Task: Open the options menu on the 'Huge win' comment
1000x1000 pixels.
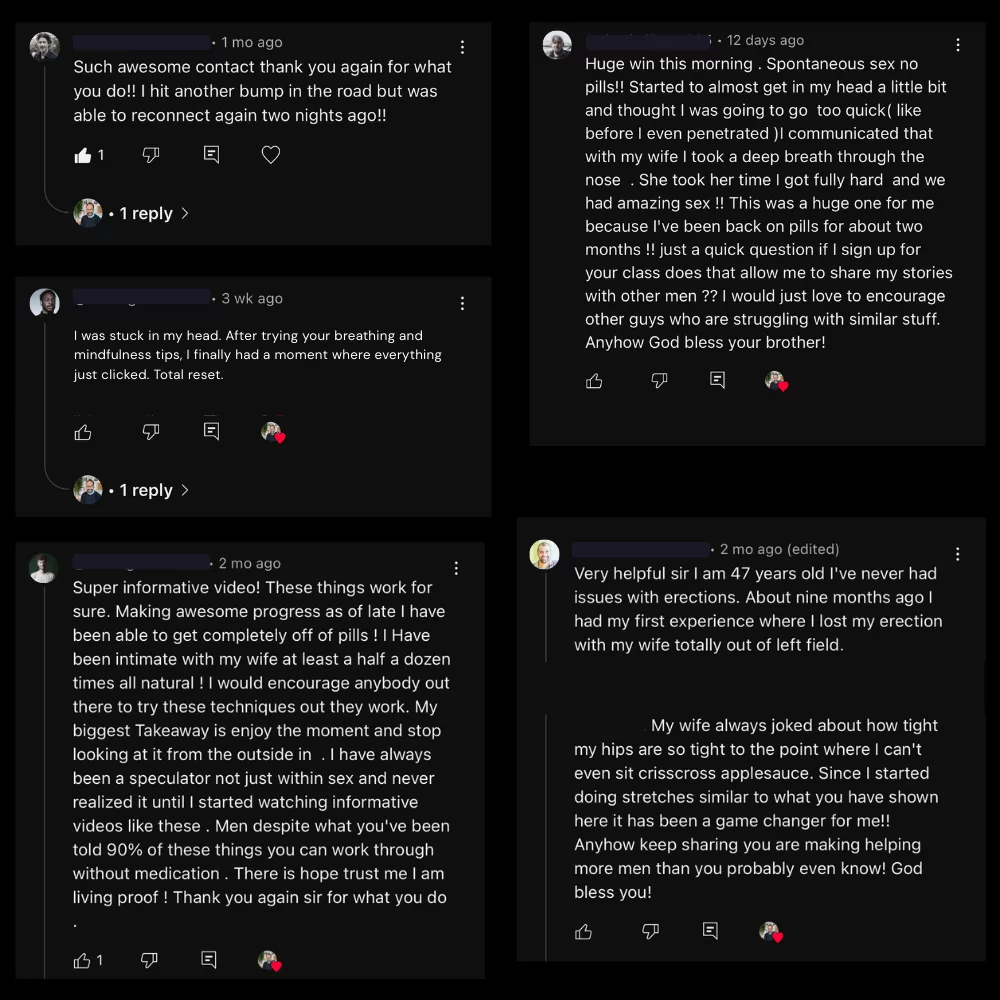Action: pyautogui.click(x=957, y=44)
